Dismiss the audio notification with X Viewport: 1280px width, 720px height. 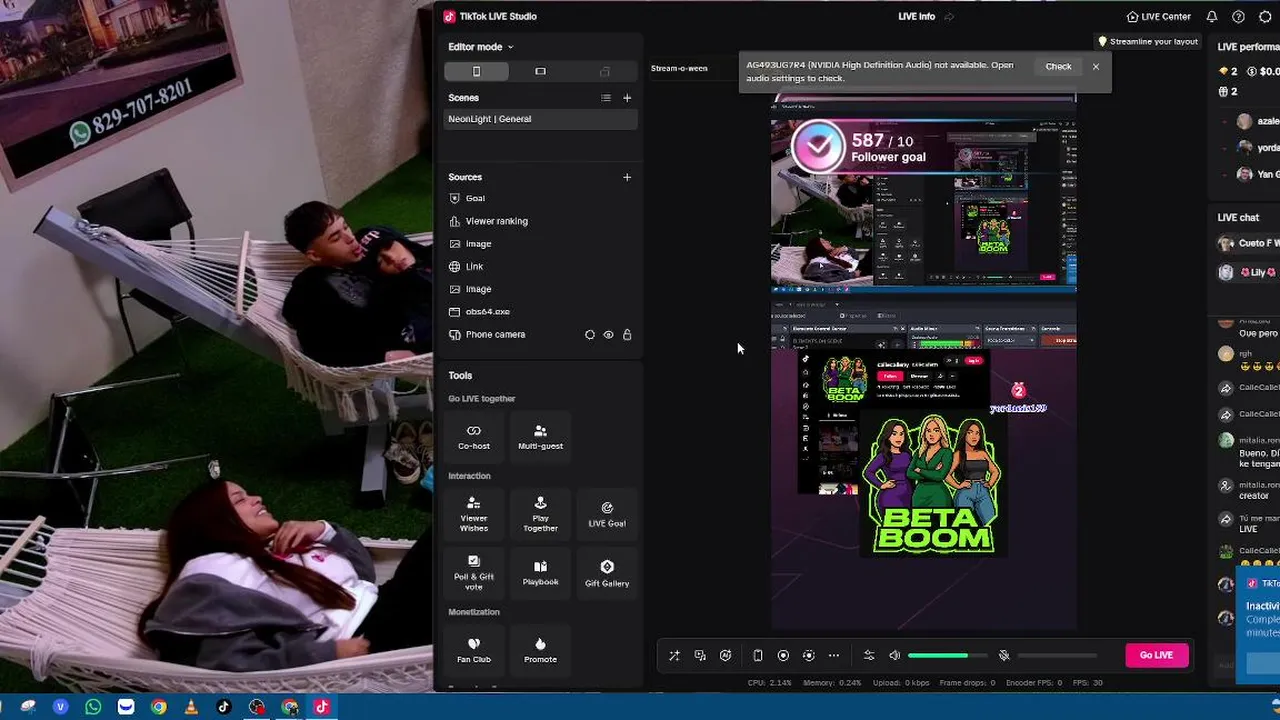[x=1096, y=67]
